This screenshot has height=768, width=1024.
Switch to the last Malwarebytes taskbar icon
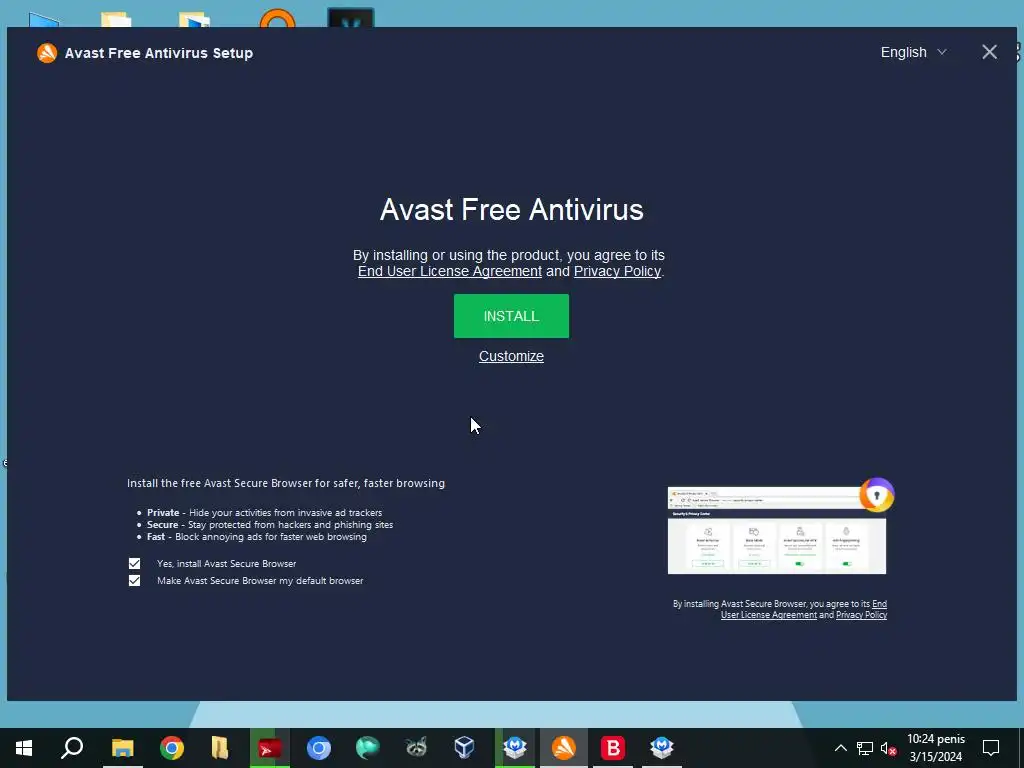[662, 748]
